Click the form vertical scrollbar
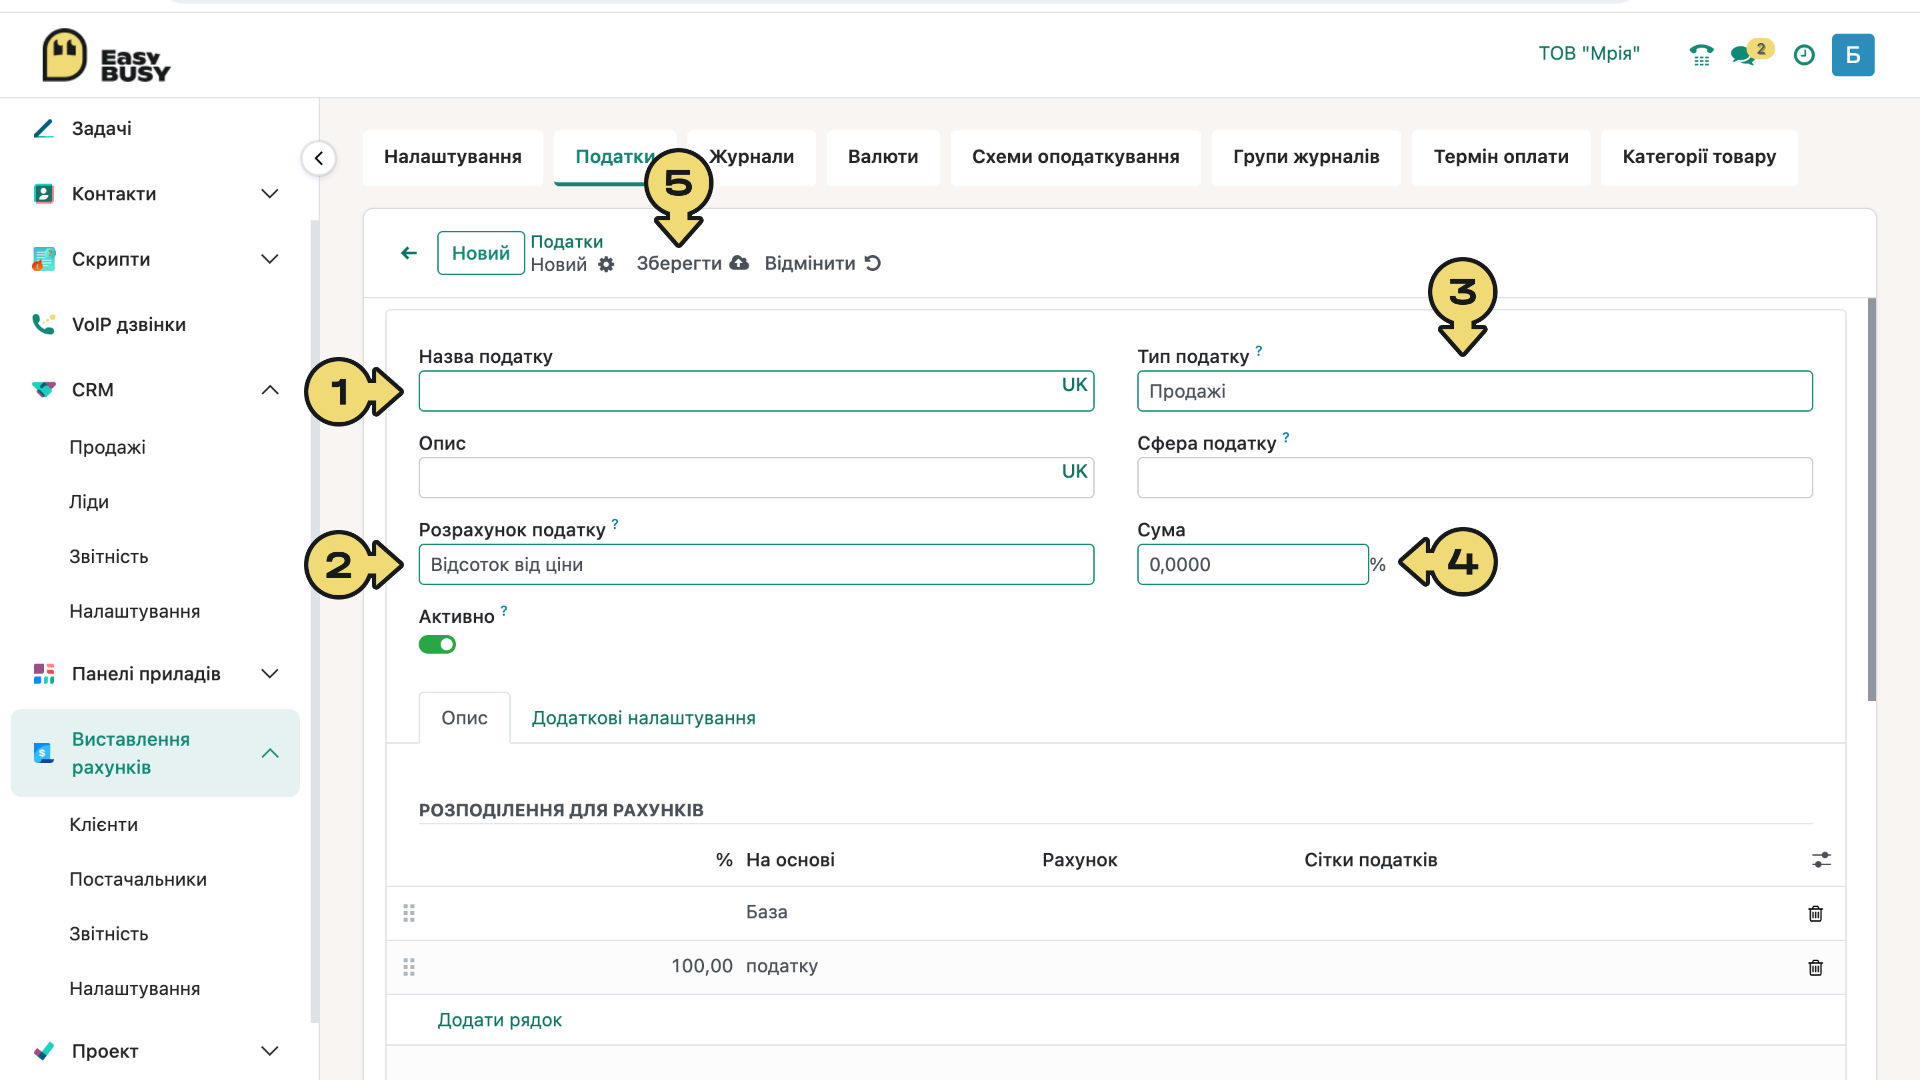The height and width of the screenshot is (1080, 1920). click(1871, 500)
